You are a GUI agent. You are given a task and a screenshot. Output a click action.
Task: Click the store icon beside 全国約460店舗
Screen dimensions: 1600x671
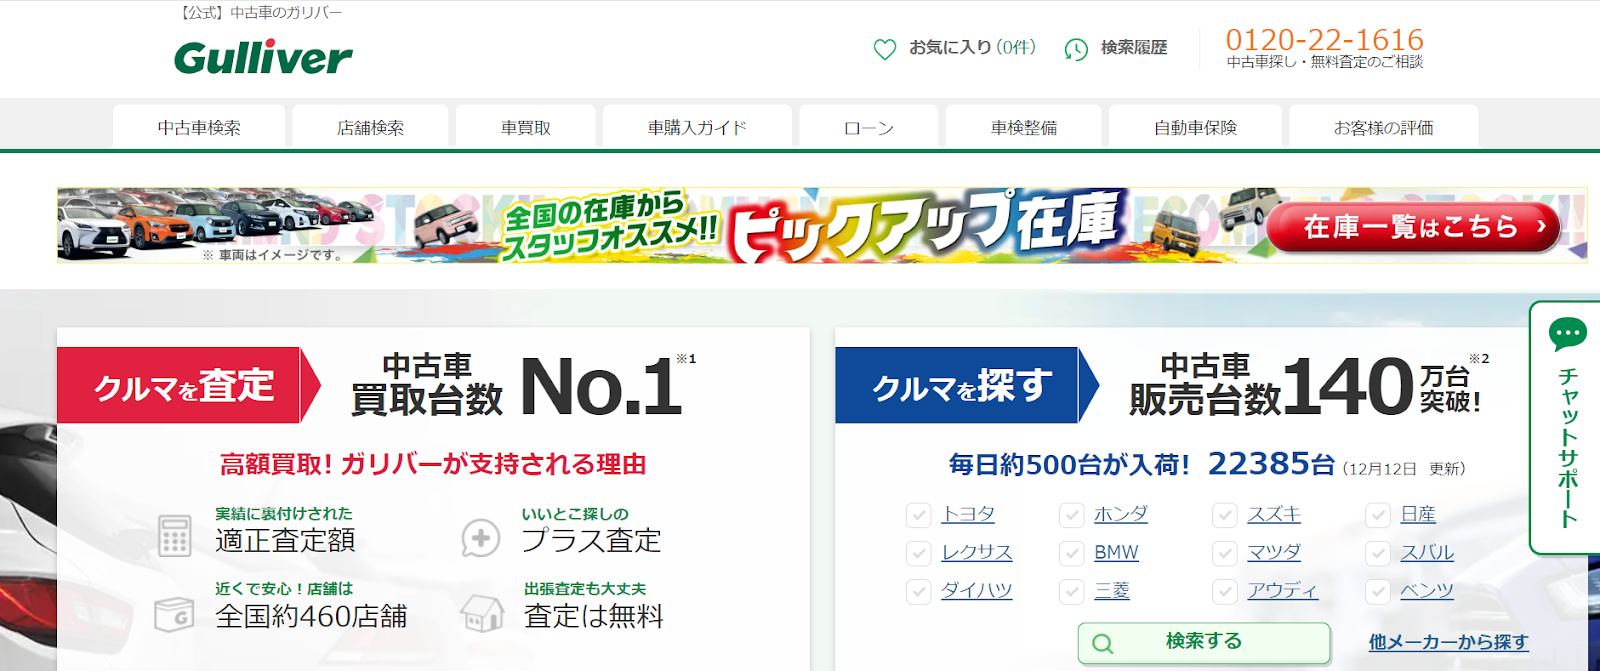pos(175,614)
